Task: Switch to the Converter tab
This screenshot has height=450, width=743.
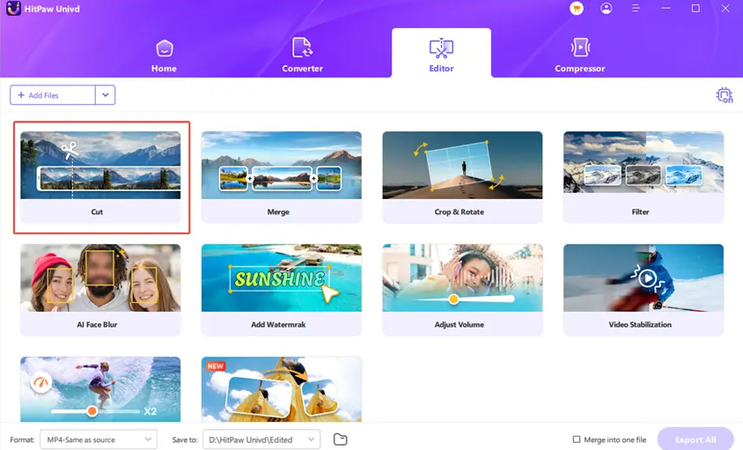Action: pyautogui.click(x=302, y=54)
